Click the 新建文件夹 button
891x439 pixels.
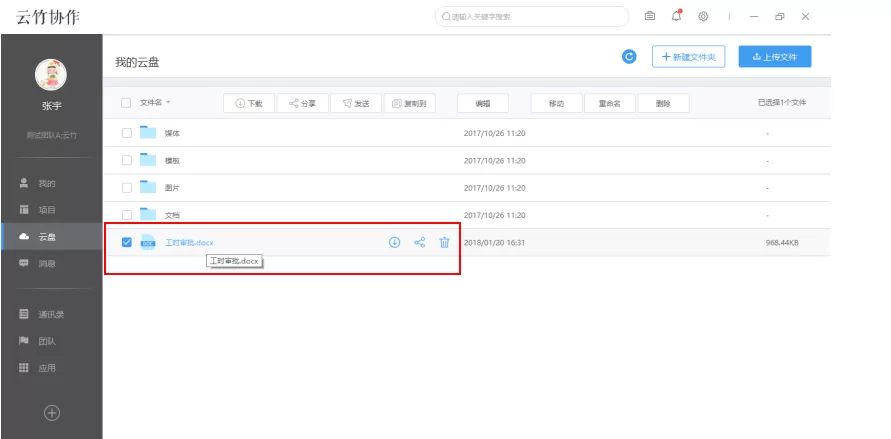tap(689, 57)
